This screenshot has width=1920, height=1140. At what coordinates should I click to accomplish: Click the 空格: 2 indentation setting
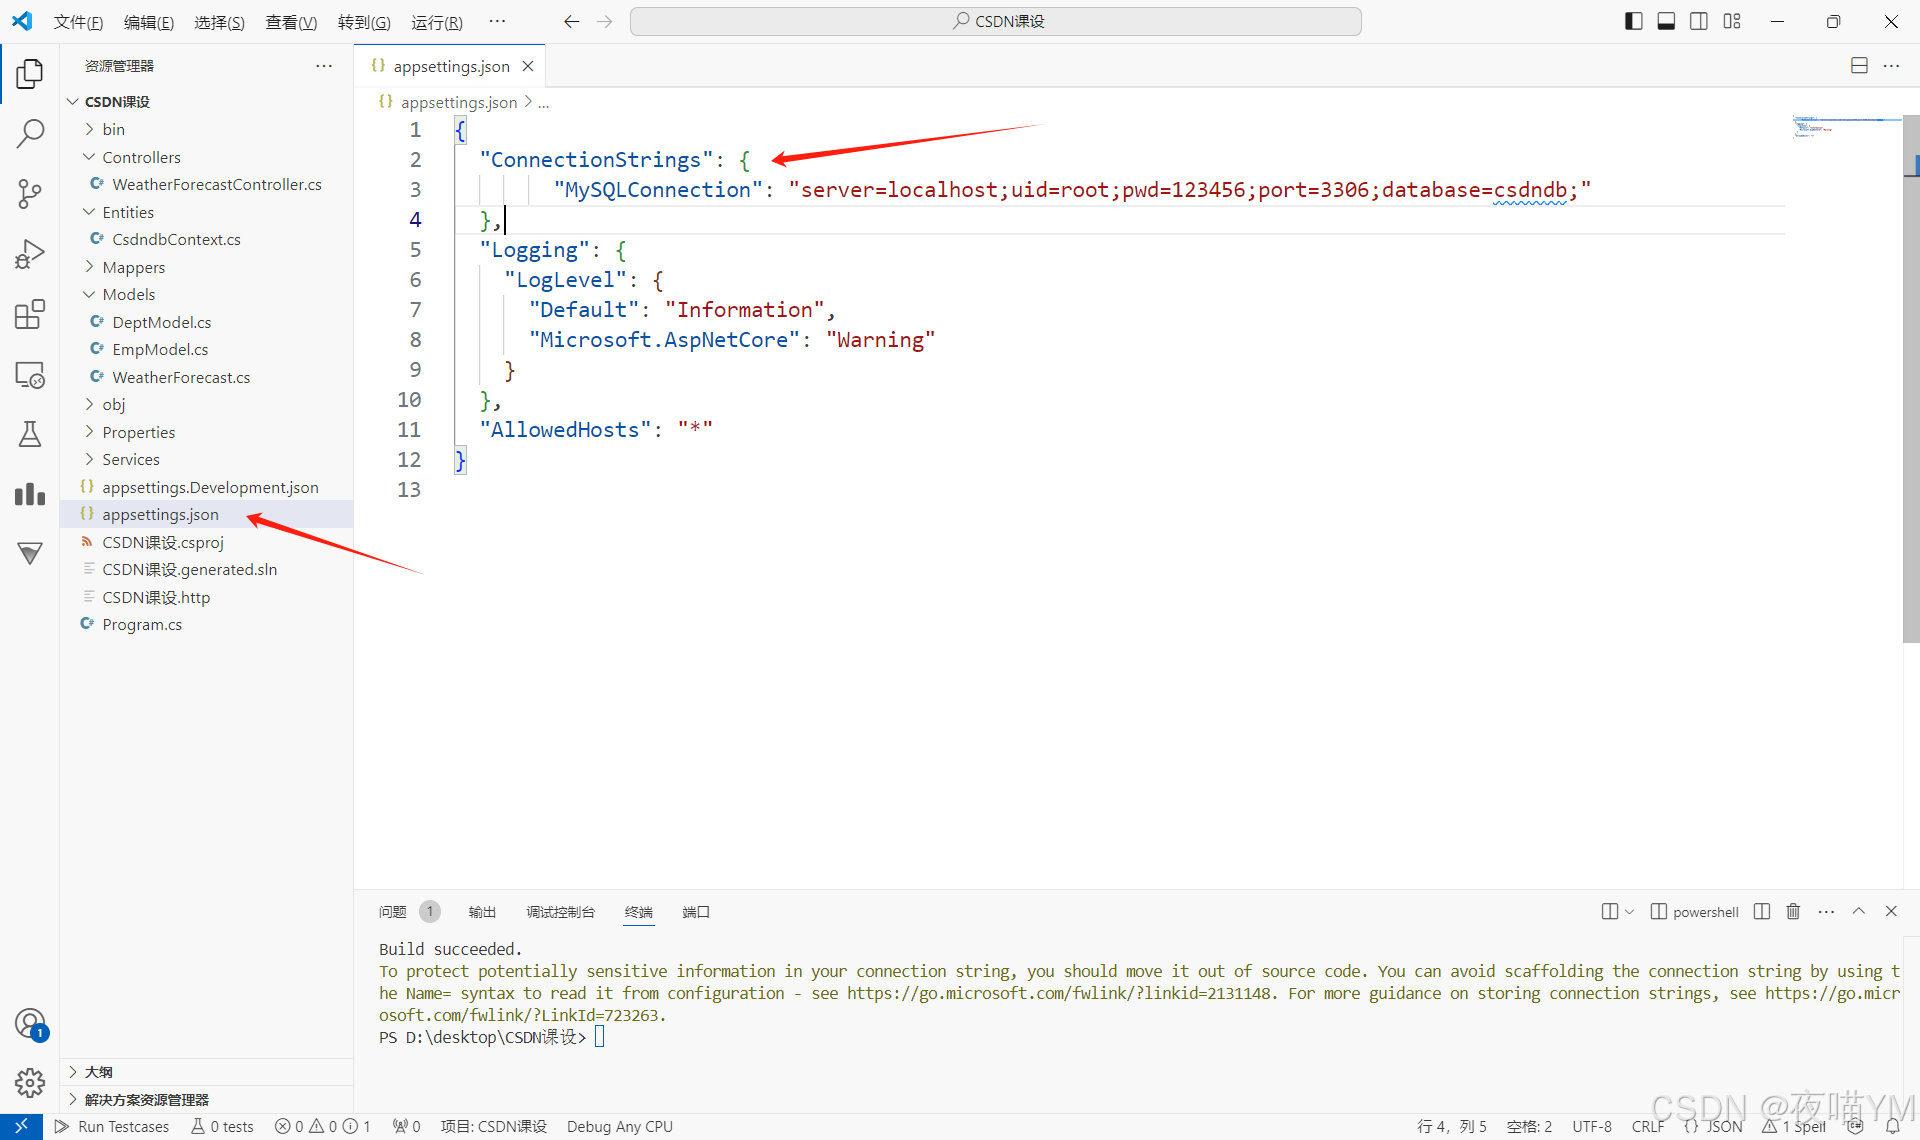[x=1529, y=1126]
